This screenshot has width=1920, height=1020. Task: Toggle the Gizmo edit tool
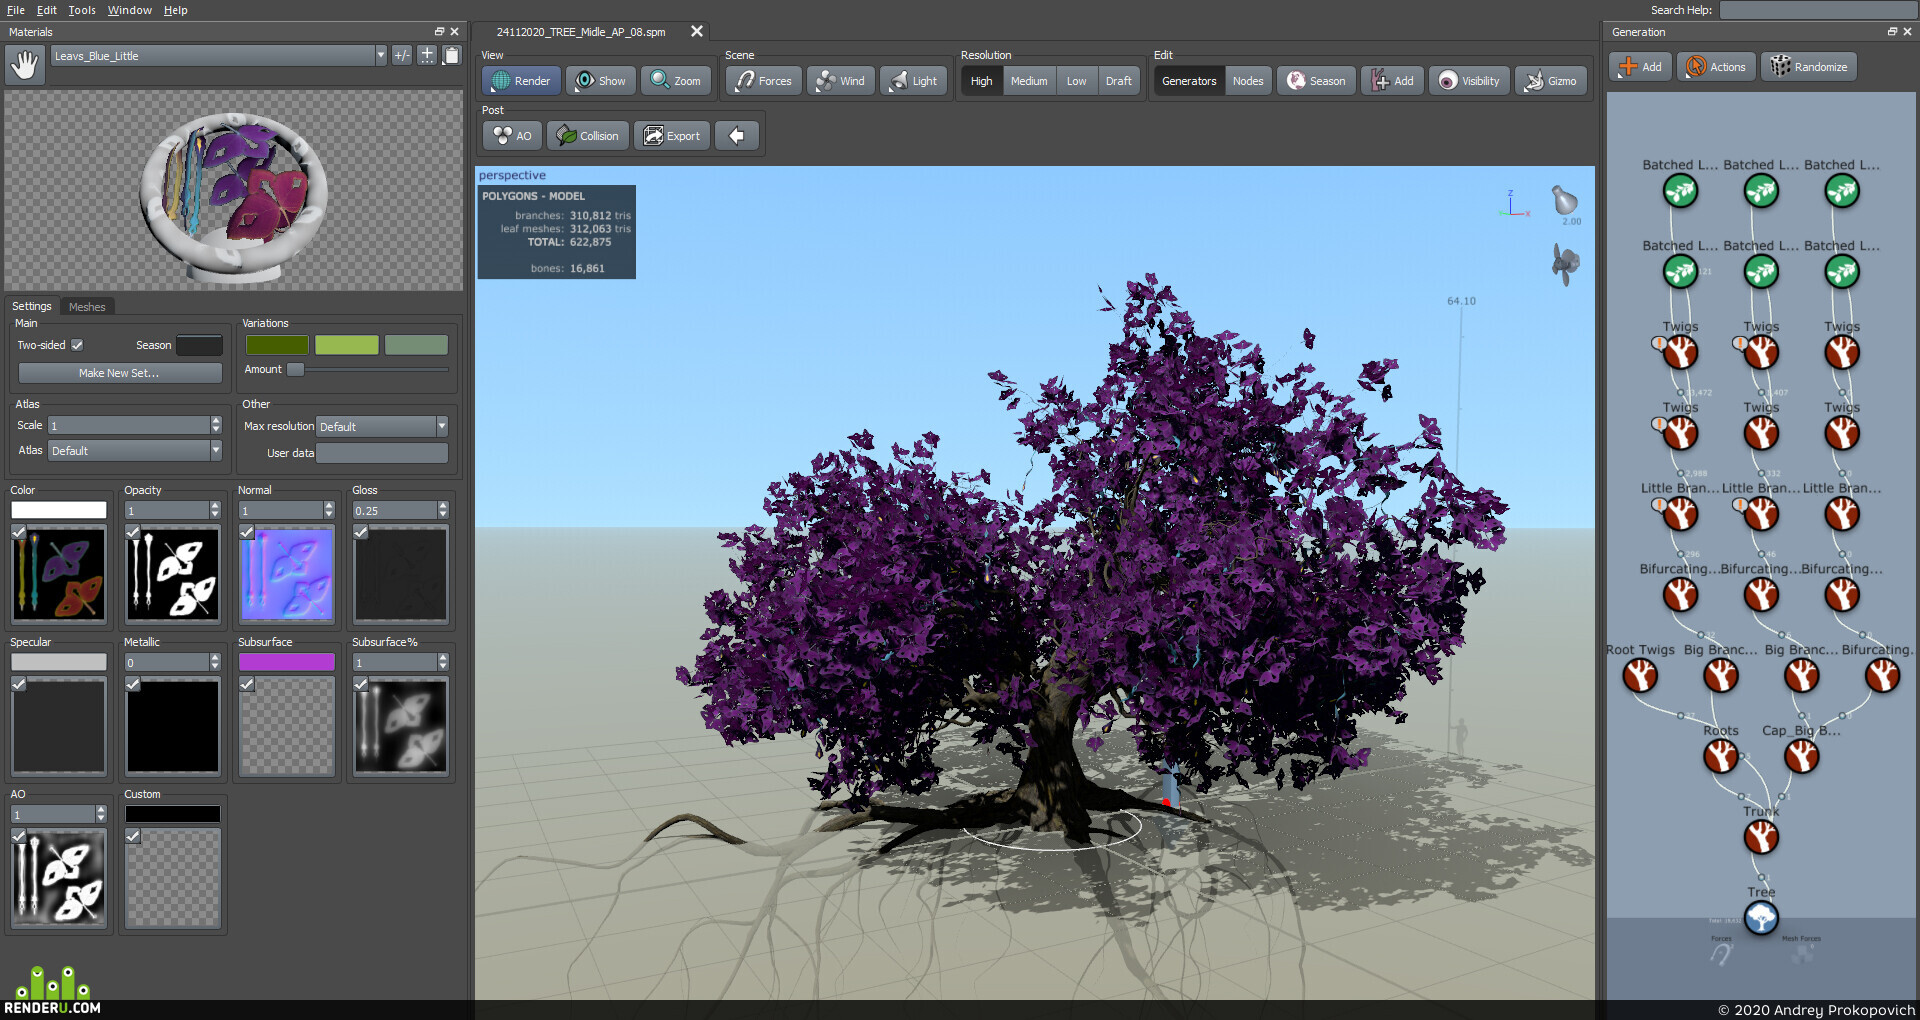tap(1550, 81)
